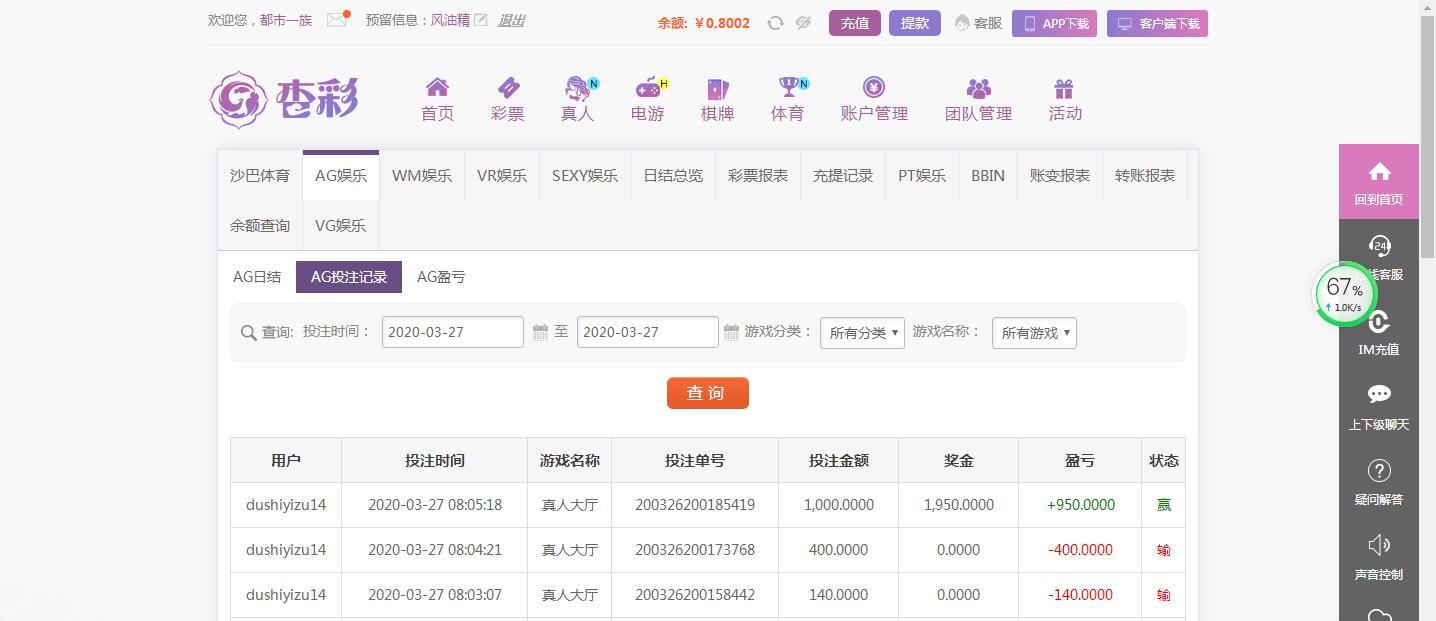Open the 转账报表 tab

click(x=1145, y=176)
